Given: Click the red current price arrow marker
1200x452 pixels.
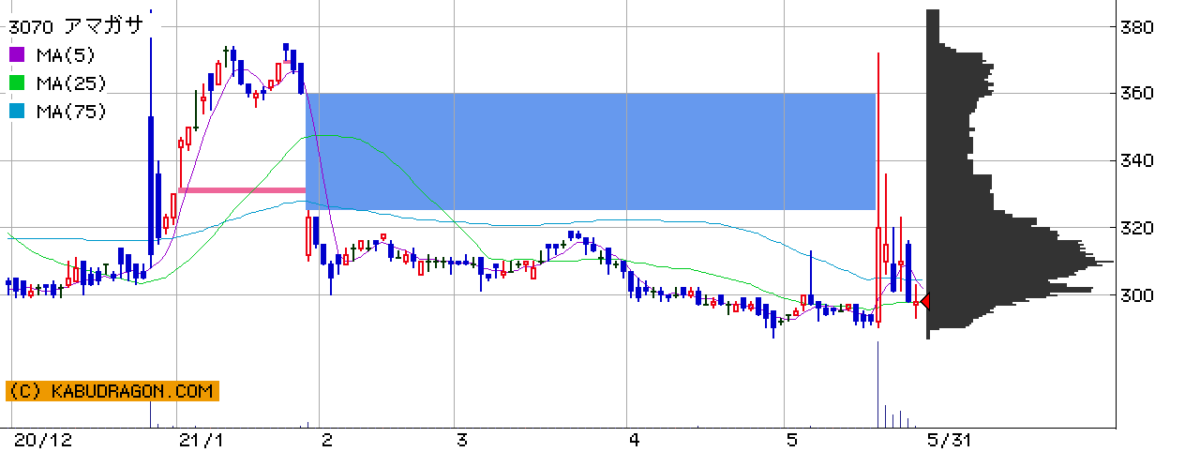Looking at the screenshot, I should [x=924, y=300].
